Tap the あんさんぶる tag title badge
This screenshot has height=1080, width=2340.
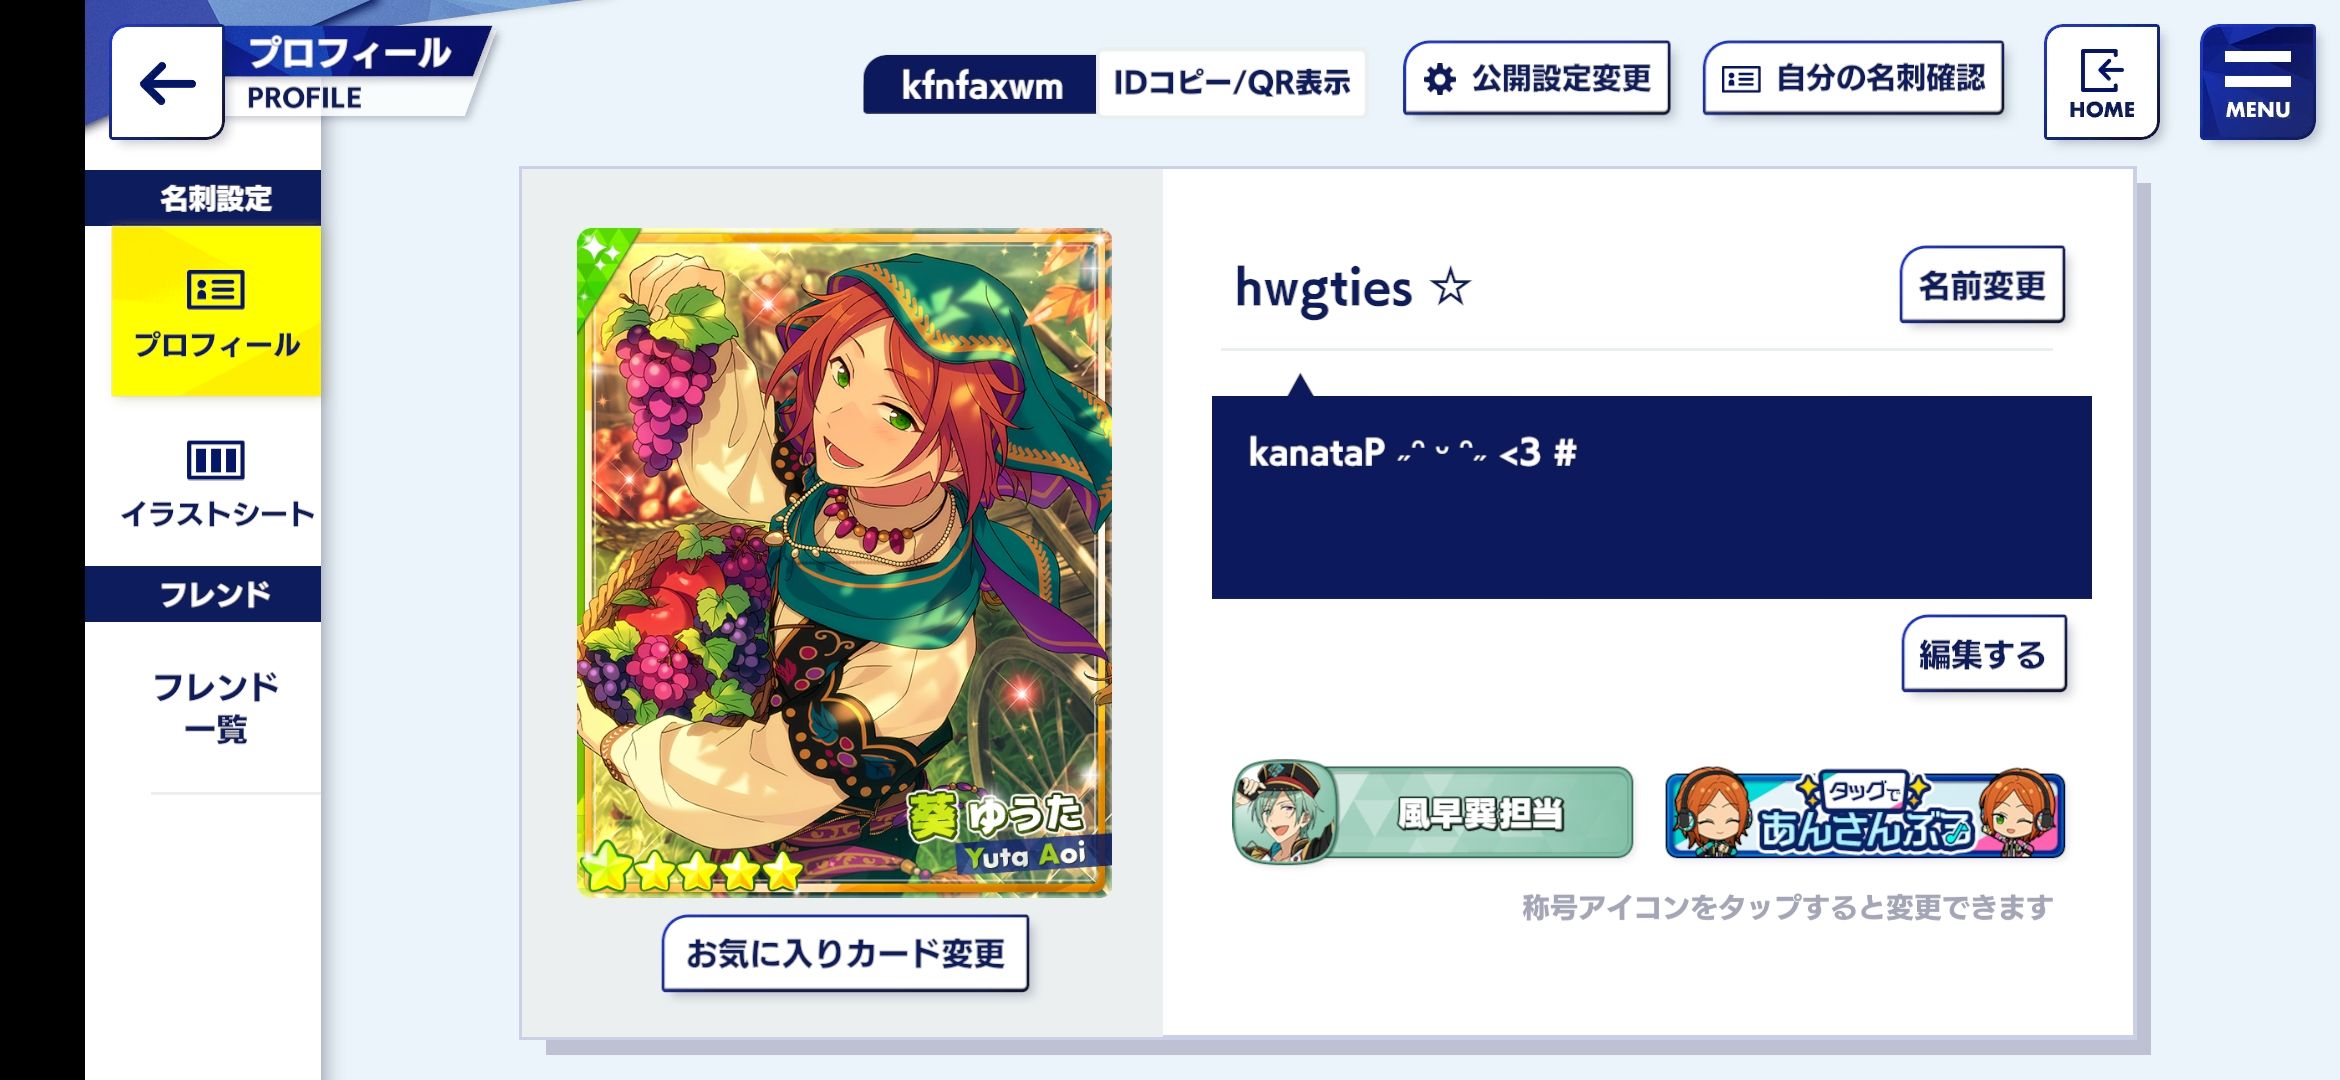click(x=1865, y=815)
